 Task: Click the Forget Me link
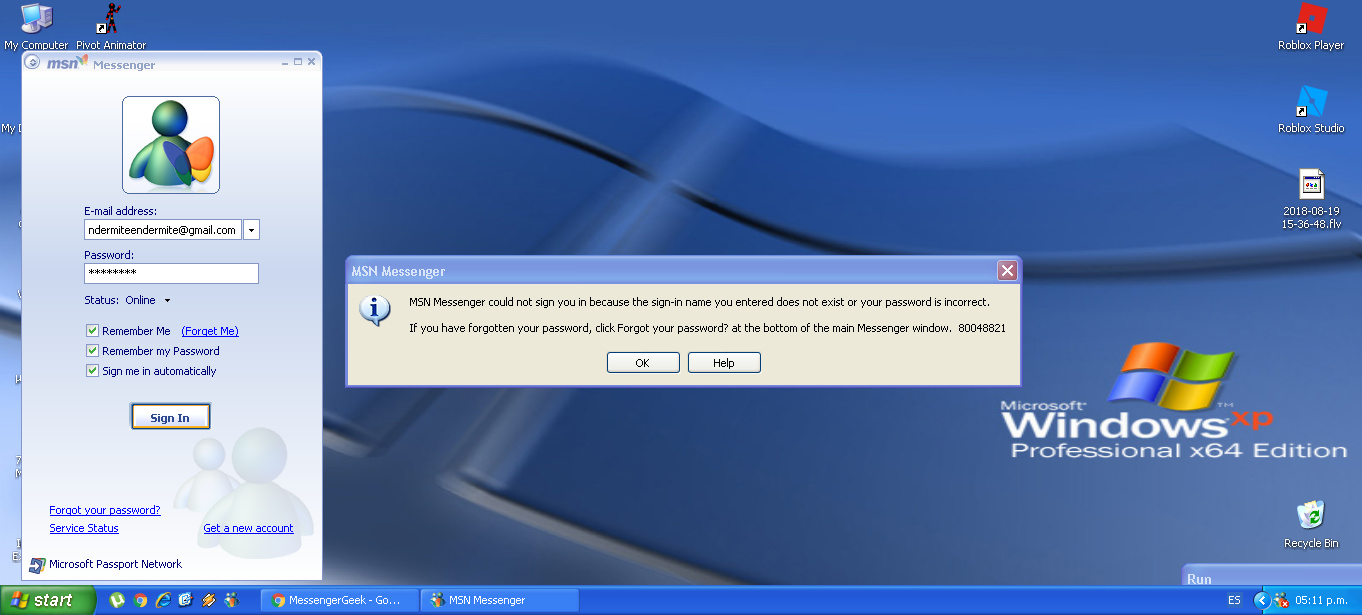click(x=210, y=331)
